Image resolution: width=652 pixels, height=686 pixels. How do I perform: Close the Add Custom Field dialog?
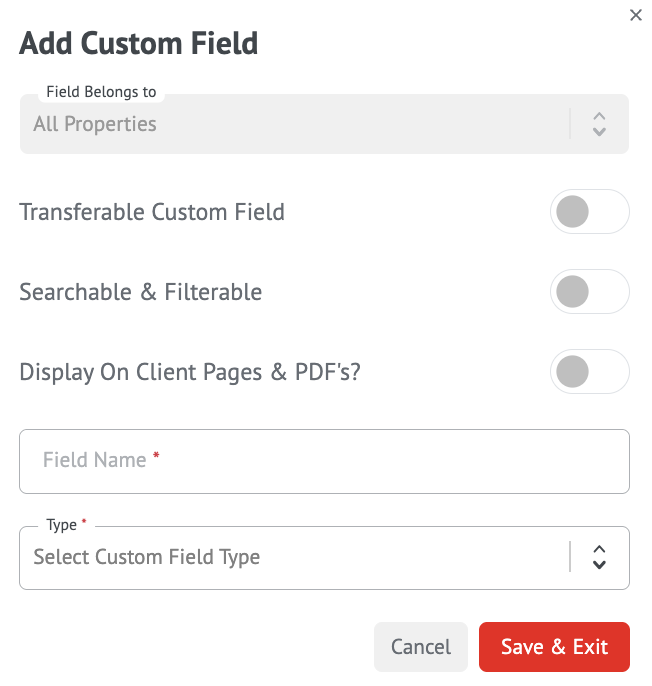tap(635, 15)
